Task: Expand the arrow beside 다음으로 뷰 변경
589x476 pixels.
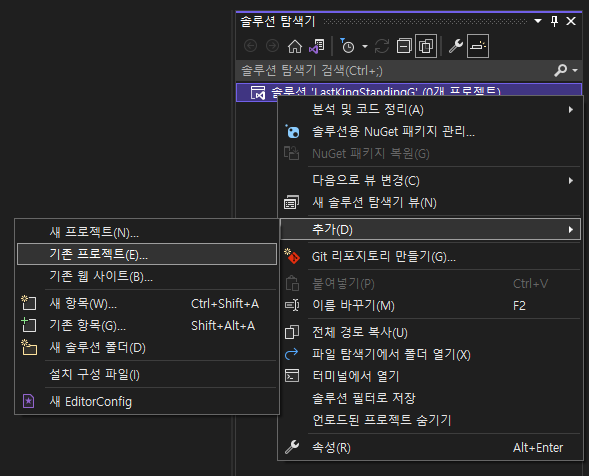Action: 571,181
